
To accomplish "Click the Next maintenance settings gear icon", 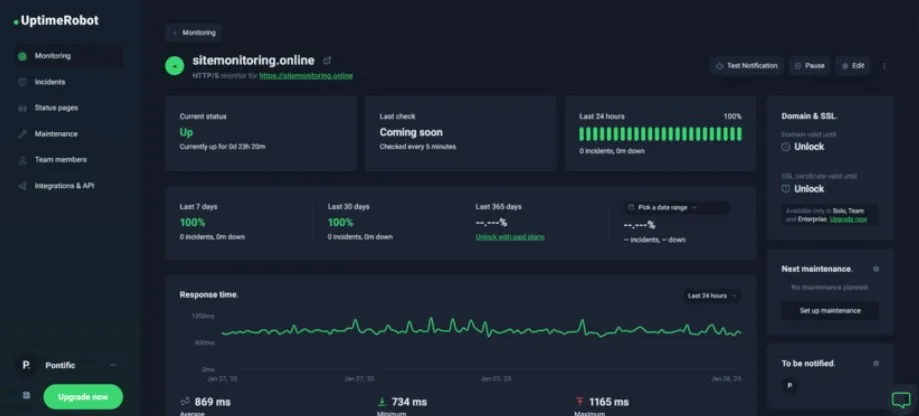I will 876,269.
